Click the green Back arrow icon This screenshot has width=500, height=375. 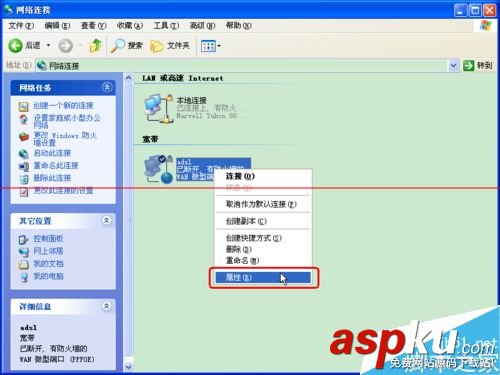(15, 45)
